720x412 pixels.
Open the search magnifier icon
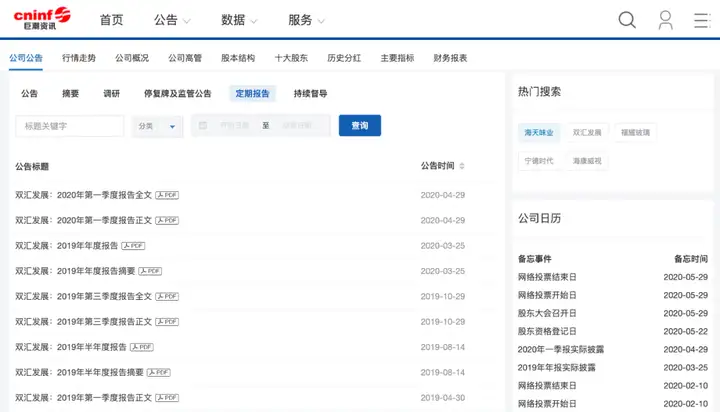627,20
